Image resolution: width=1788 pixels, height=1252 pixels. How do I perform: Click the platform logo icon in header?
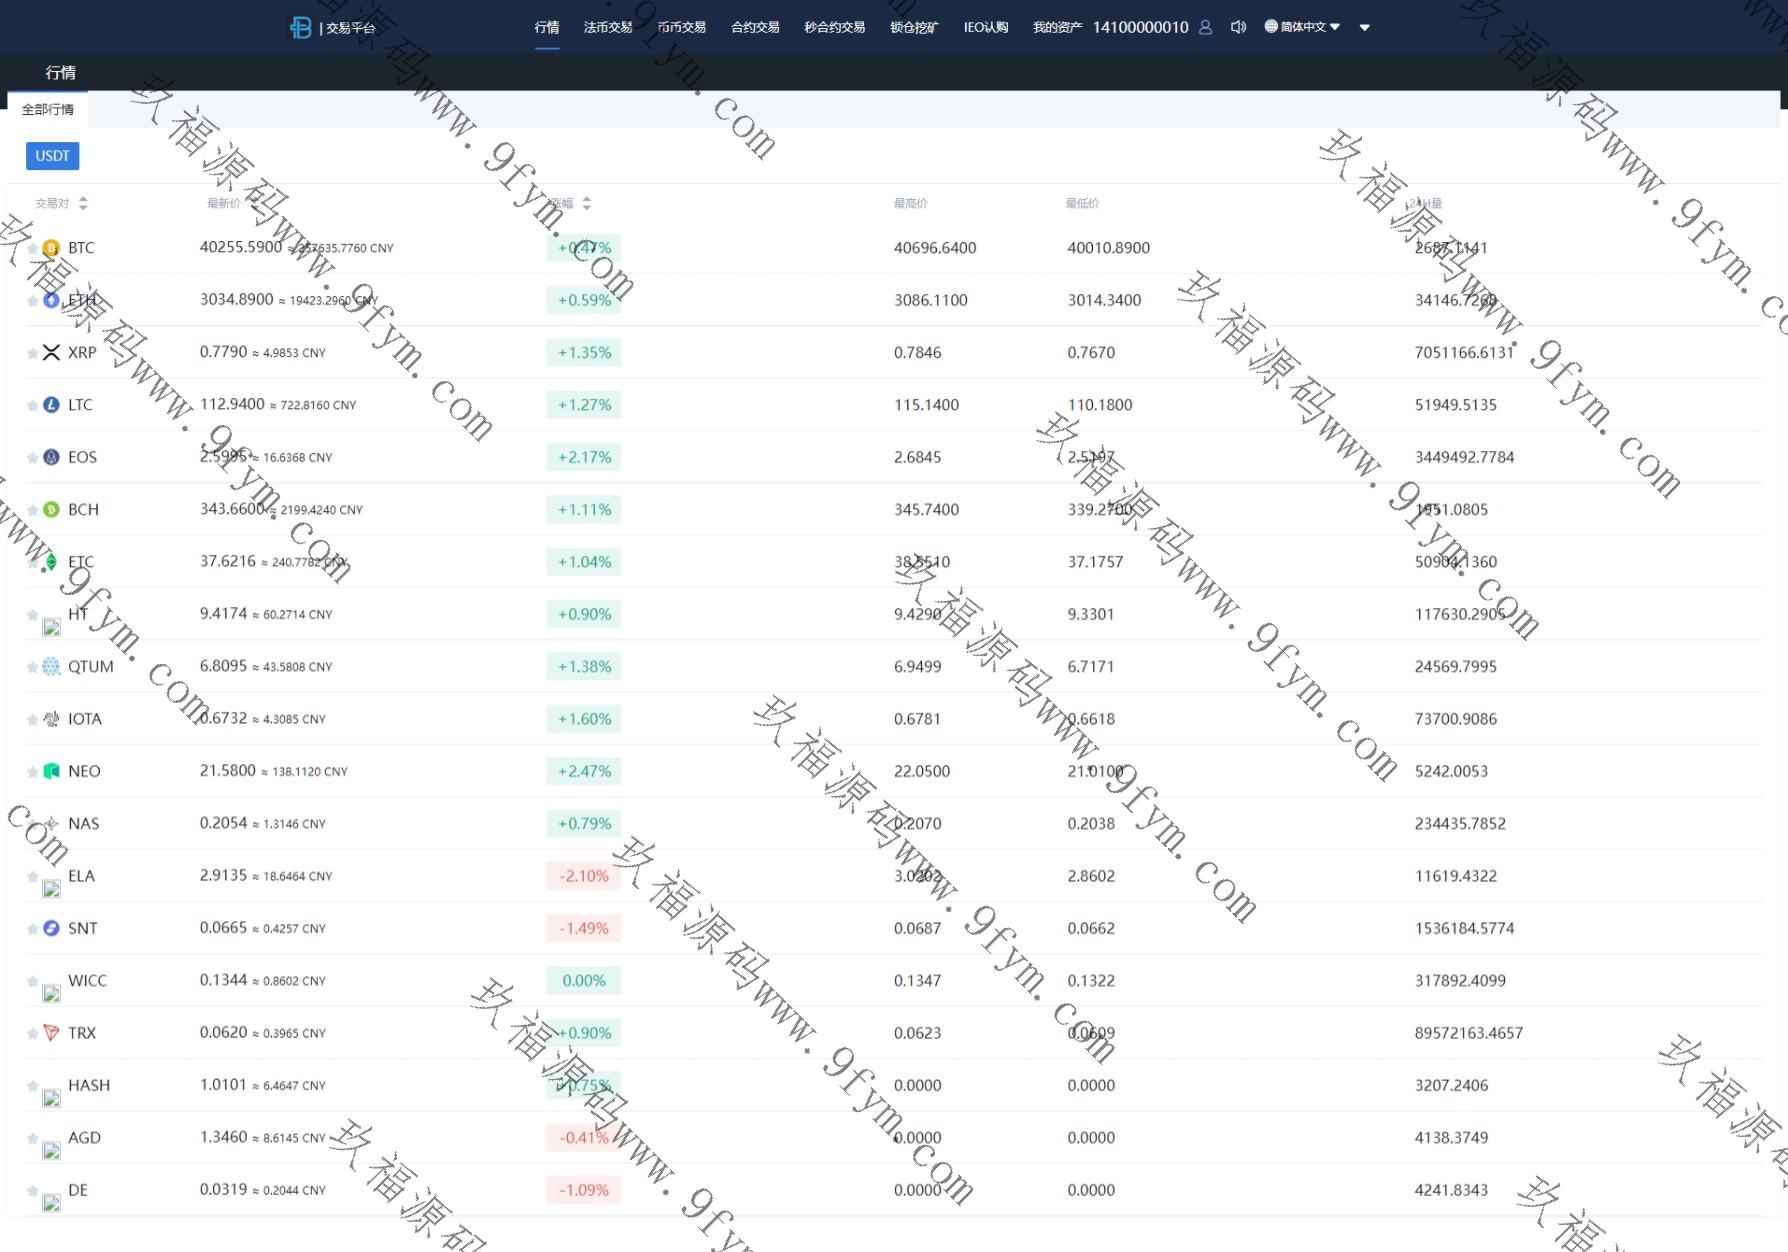300,27
